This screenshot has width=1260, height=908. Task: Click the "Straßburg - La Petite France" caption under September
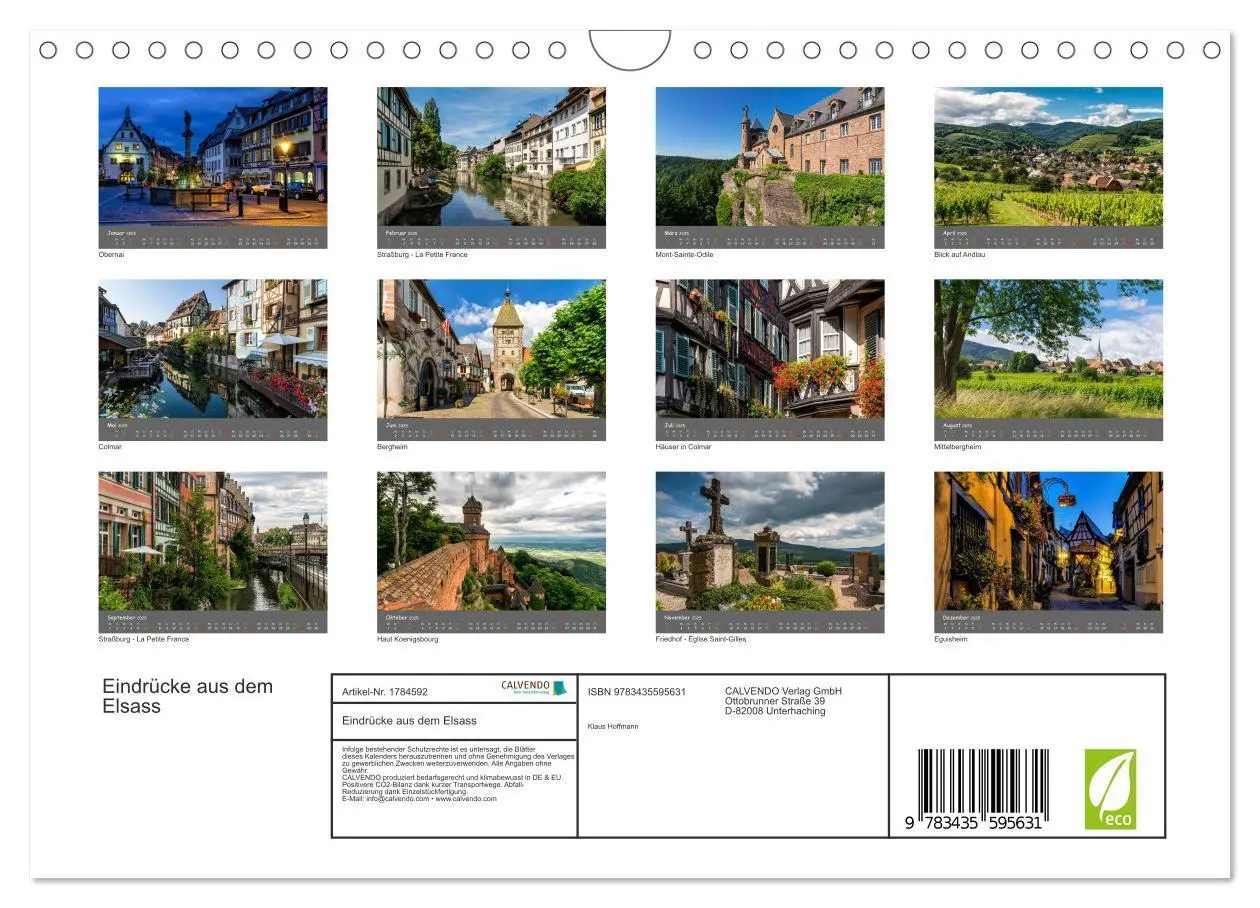[x=144, y=639]
